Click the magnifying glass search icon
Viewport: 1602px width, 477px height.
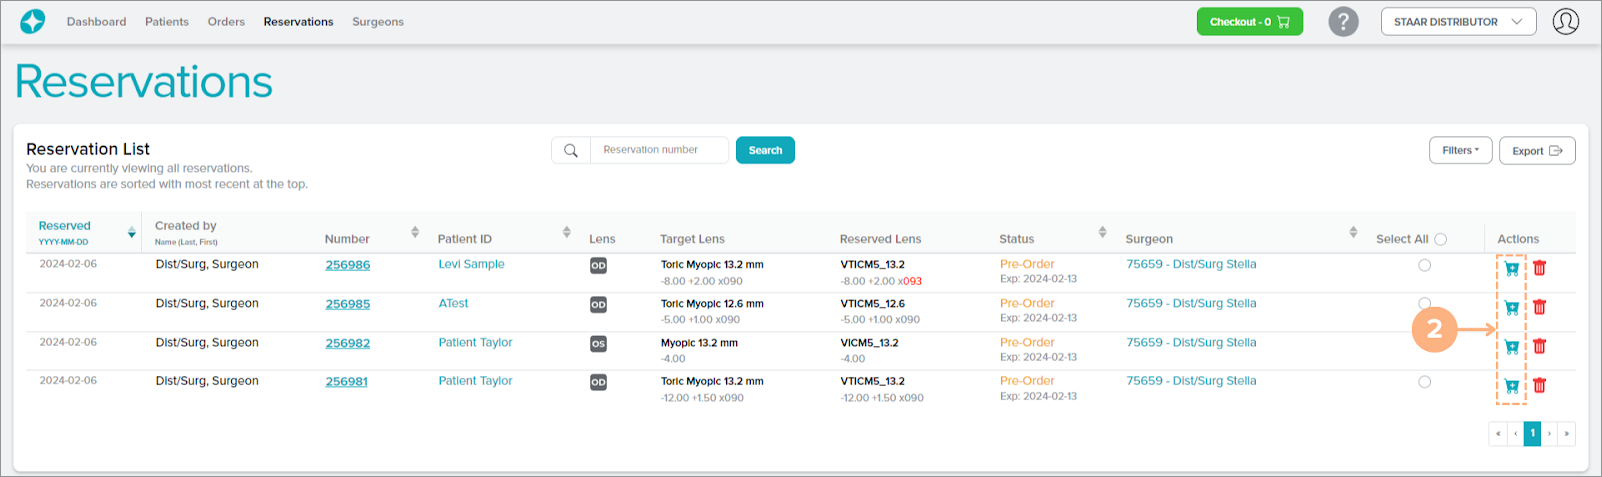(571, 150)
